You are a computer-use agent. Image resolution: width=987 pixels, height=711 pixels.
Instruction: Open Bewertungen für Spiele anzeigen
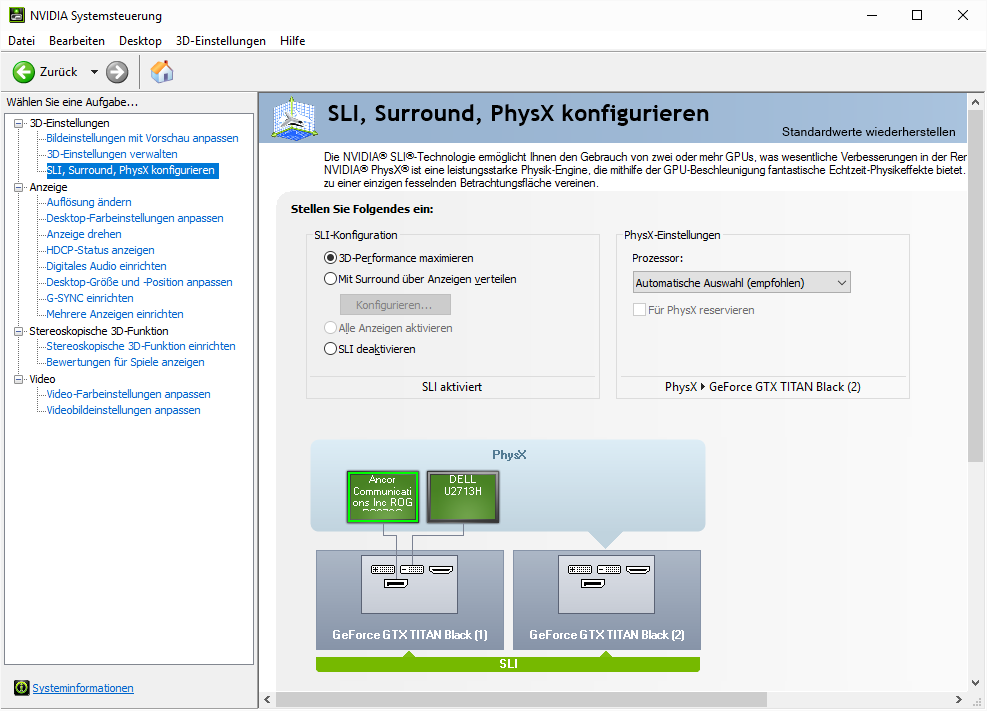coord(125,362)
